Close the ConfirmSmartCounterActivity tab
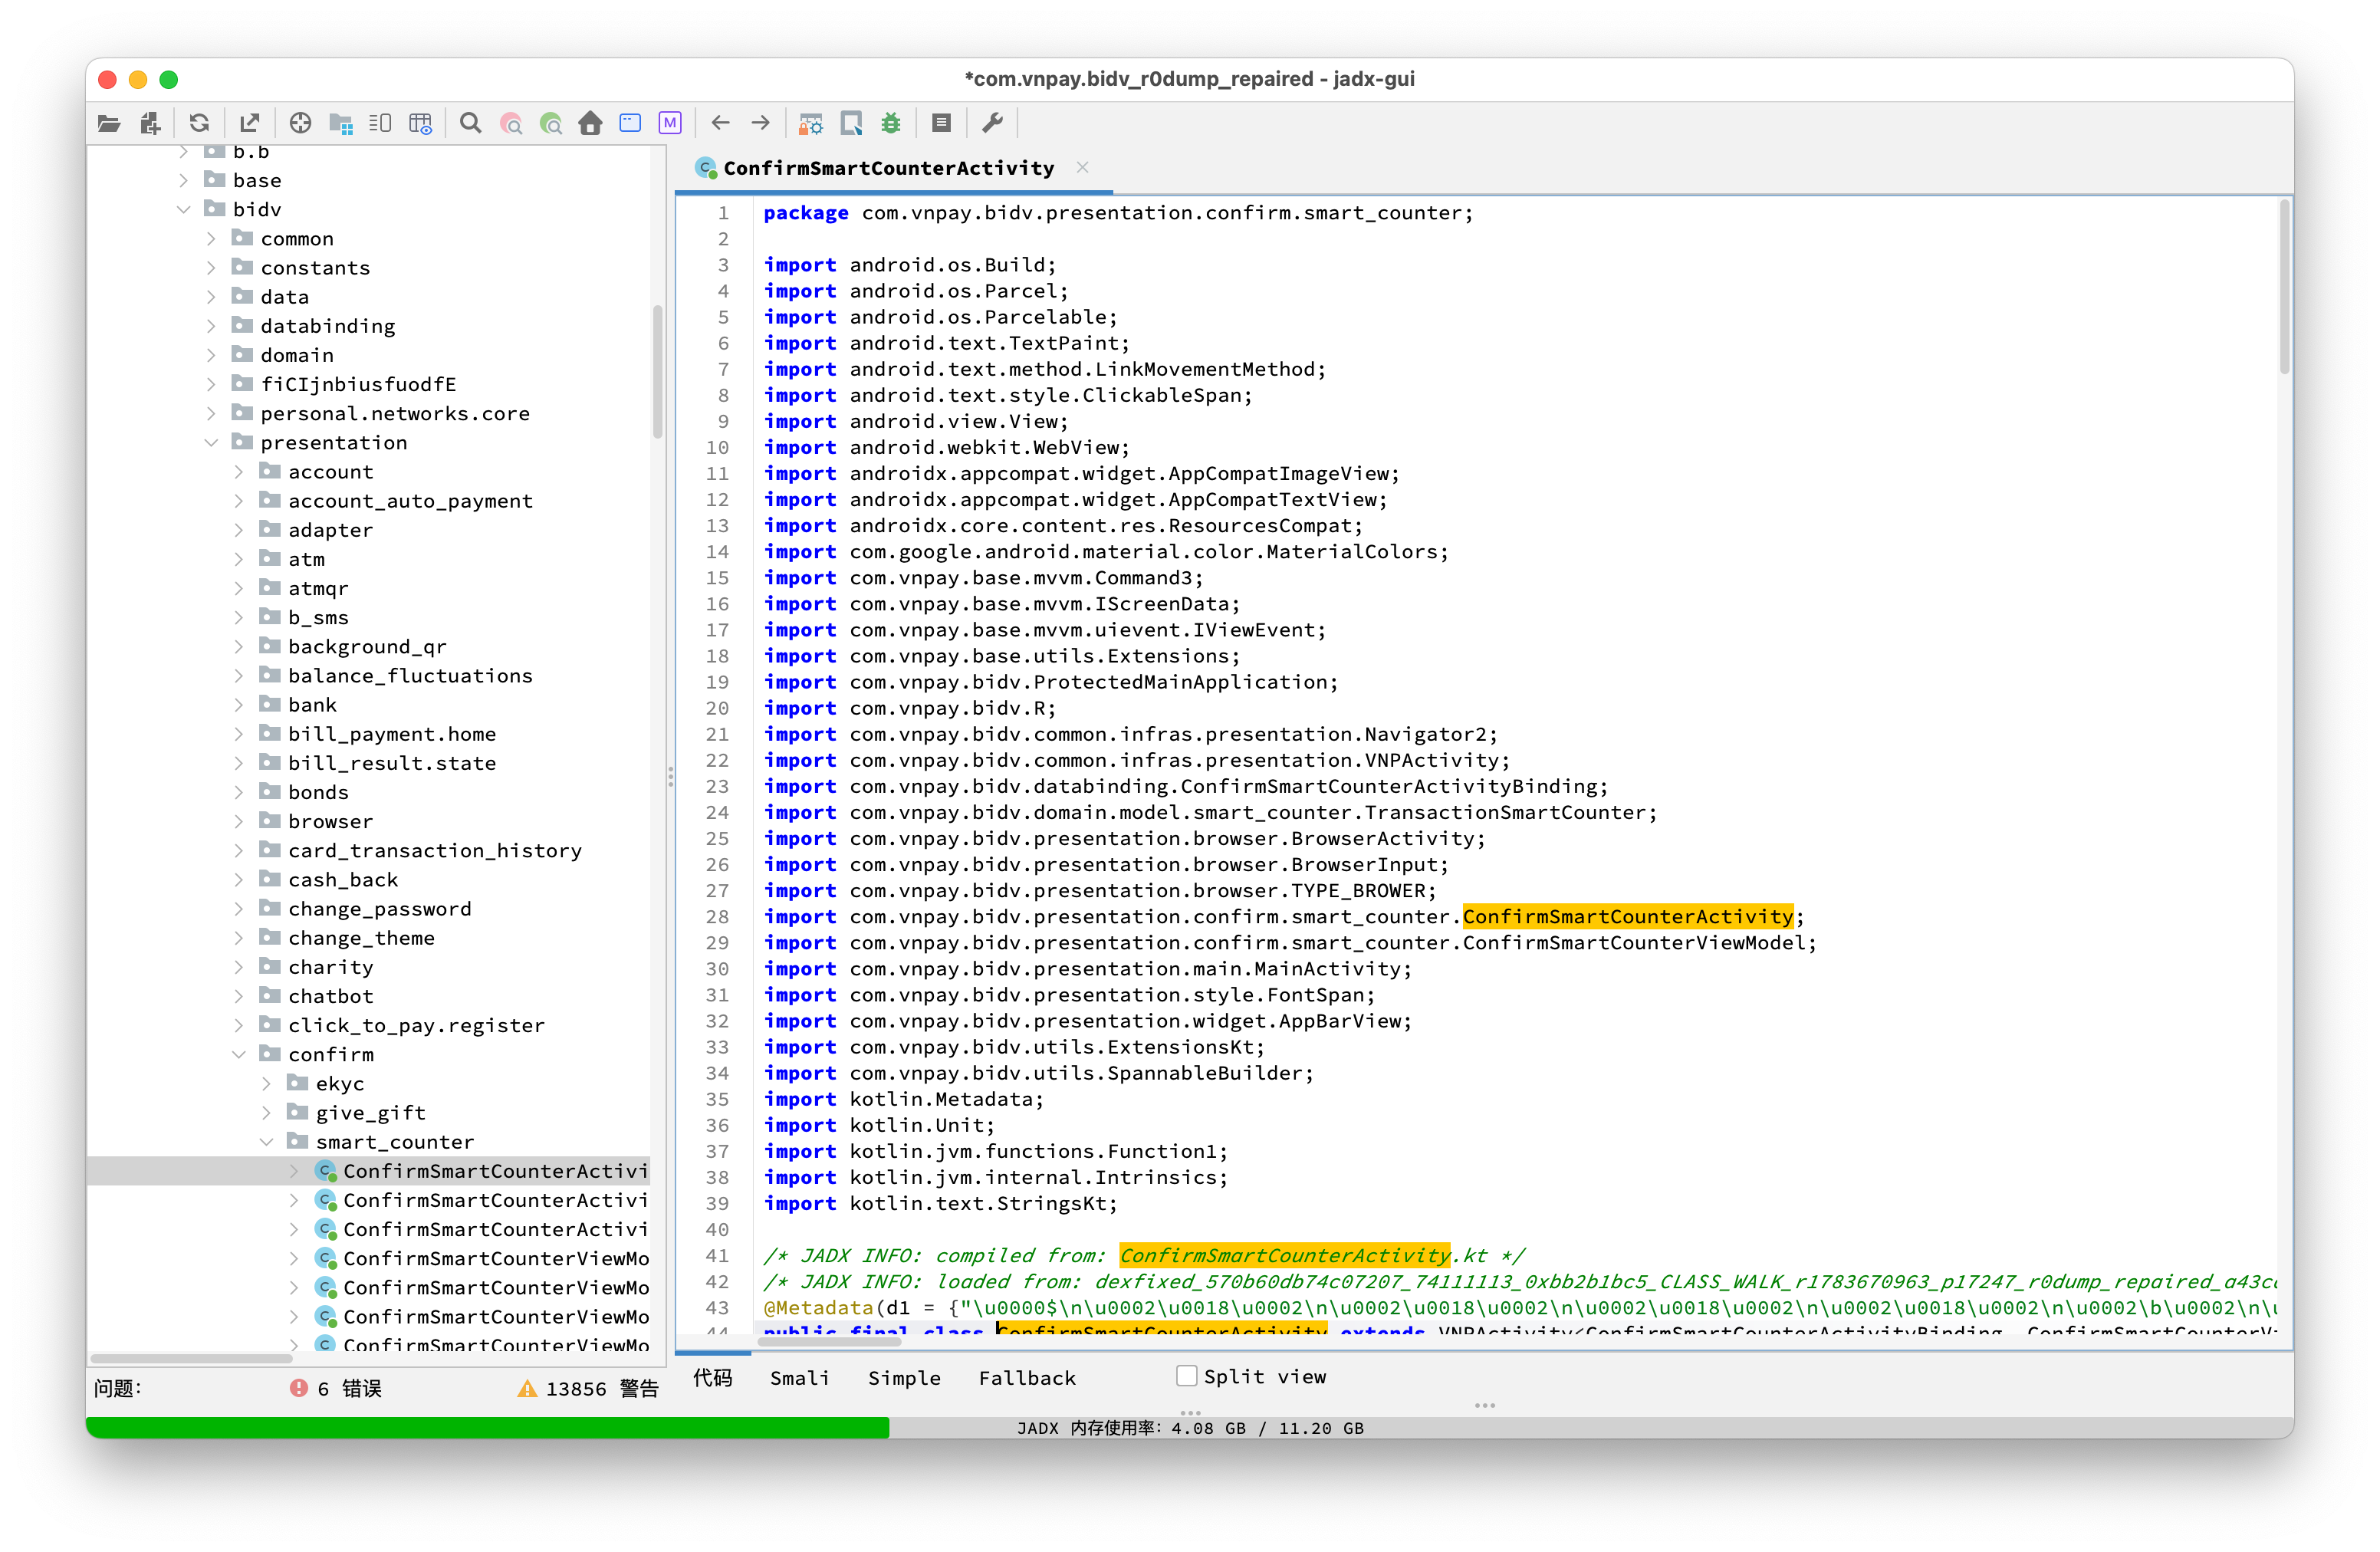The height and width of the screenshot is (1552, 2380). click(1082, 167)
